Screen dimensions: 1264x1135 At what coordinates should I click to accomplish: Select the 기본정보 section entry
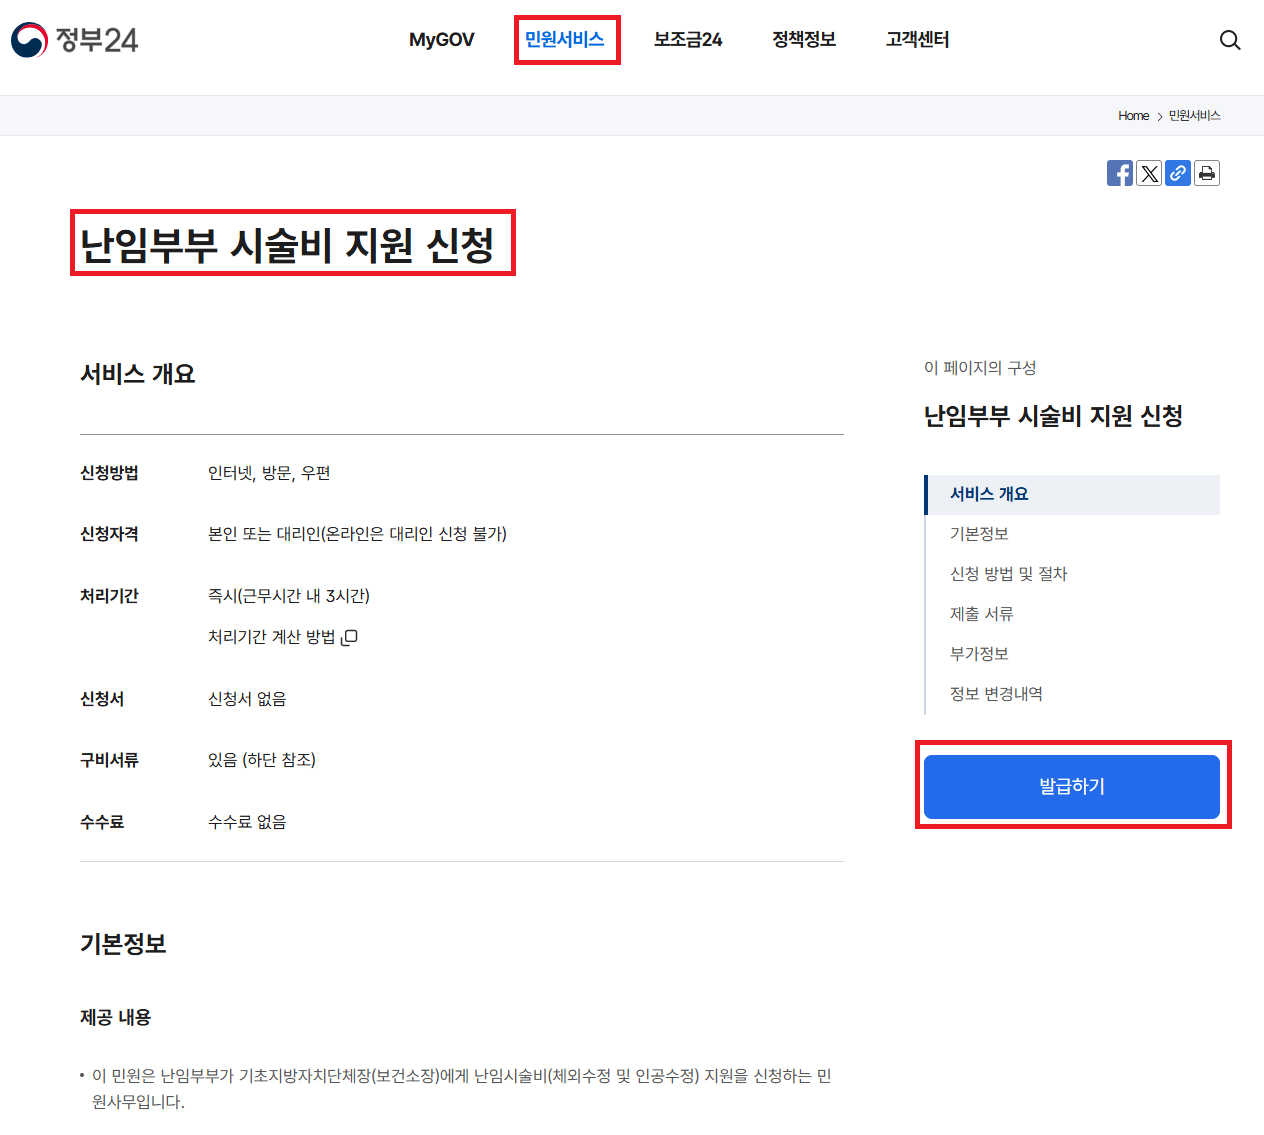pyautogui.click(x=979, y=533)
